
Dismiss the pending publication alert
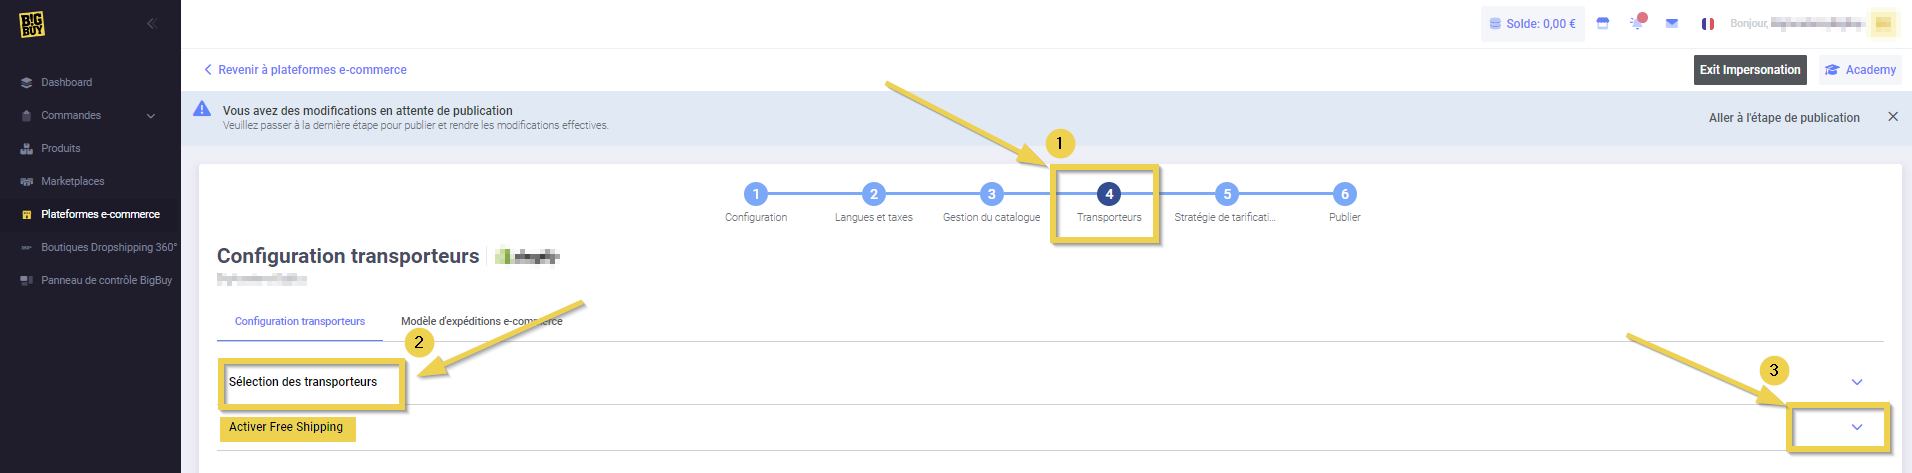1893,117
